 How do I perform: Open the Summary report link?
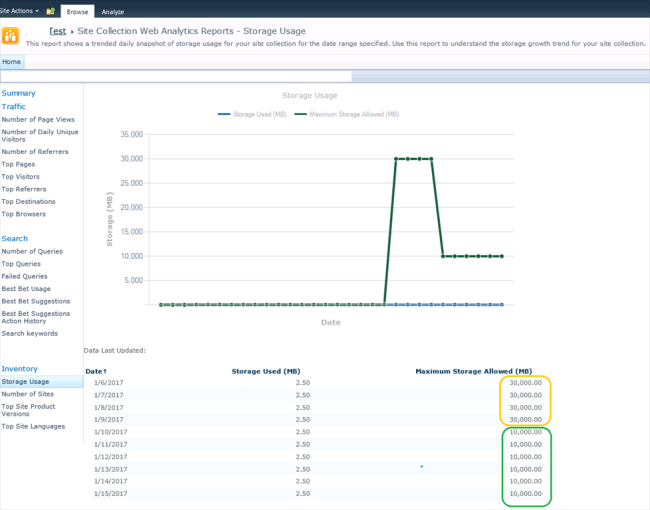(18, 93)
